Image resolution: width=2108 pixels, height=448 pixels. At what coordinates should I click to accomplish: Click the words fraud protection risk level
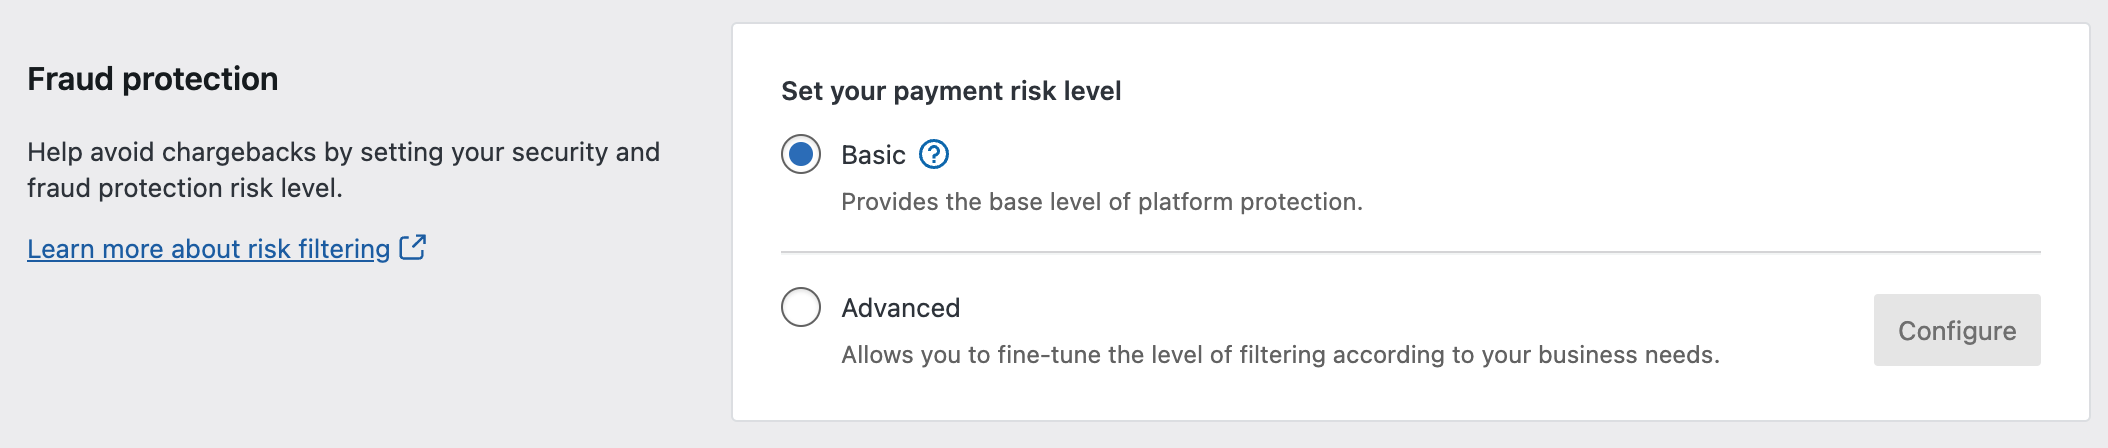point(183,188)
